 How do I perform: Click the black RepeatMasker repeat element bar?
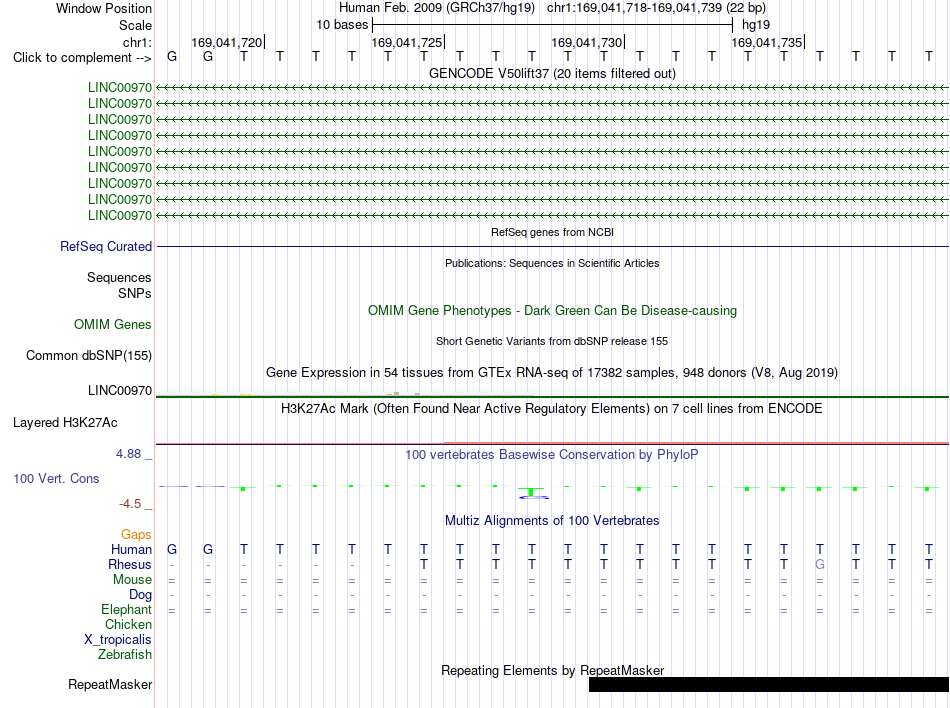tap(768, 684)
